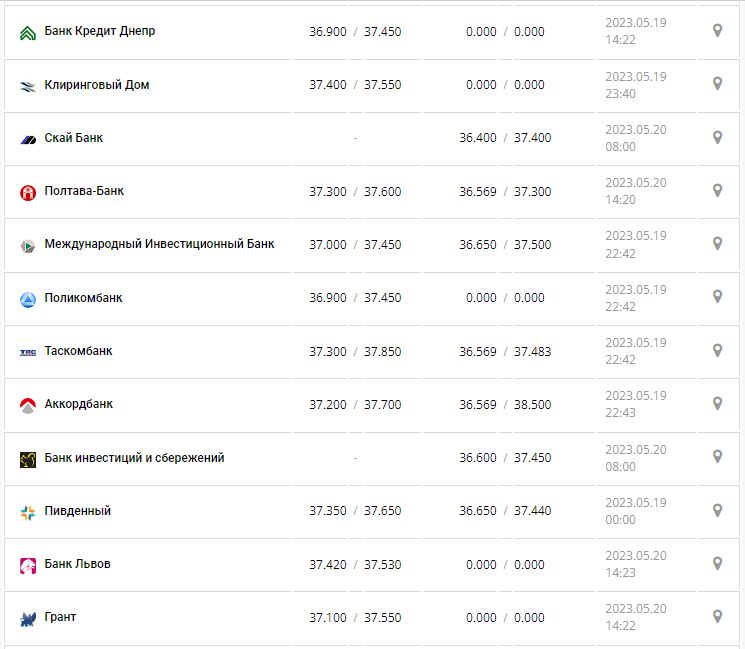Click Банк Львов rate 37.420 / 37.530
745x649 pixels.
click(355, 564)
